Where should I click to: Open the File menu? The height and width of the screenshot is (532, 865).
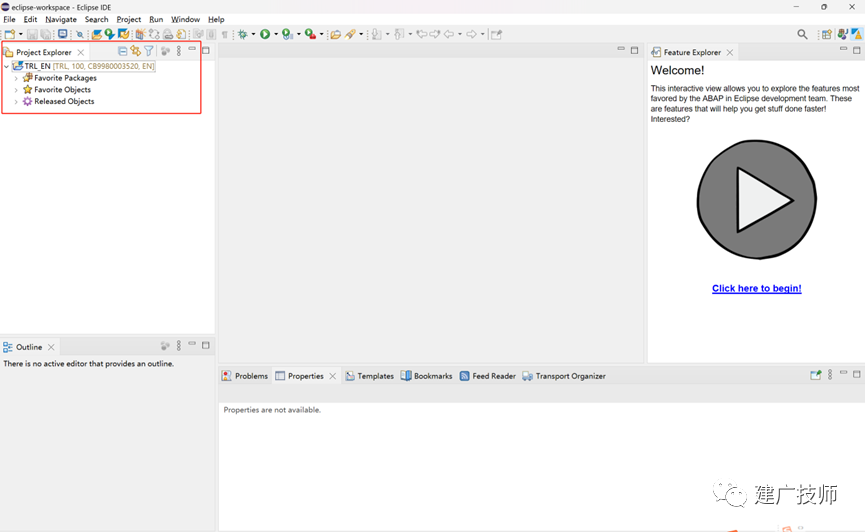(9, 19)
